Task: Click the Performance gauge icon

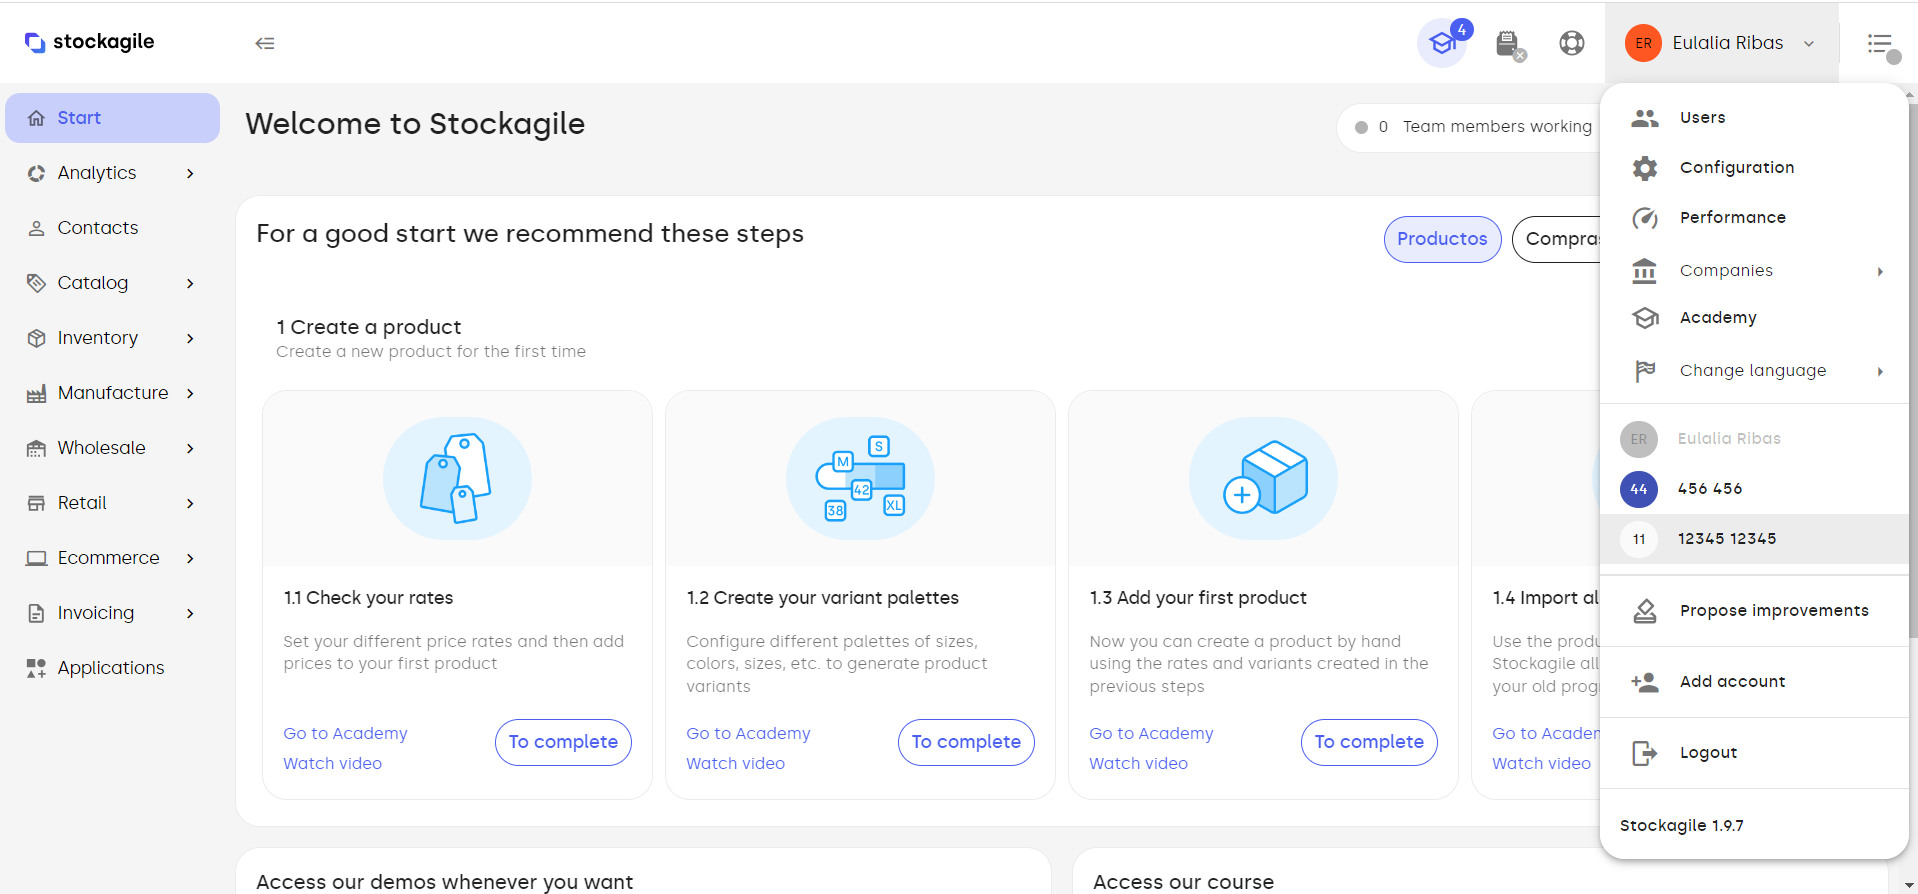Action: [x=1645, y=218]
